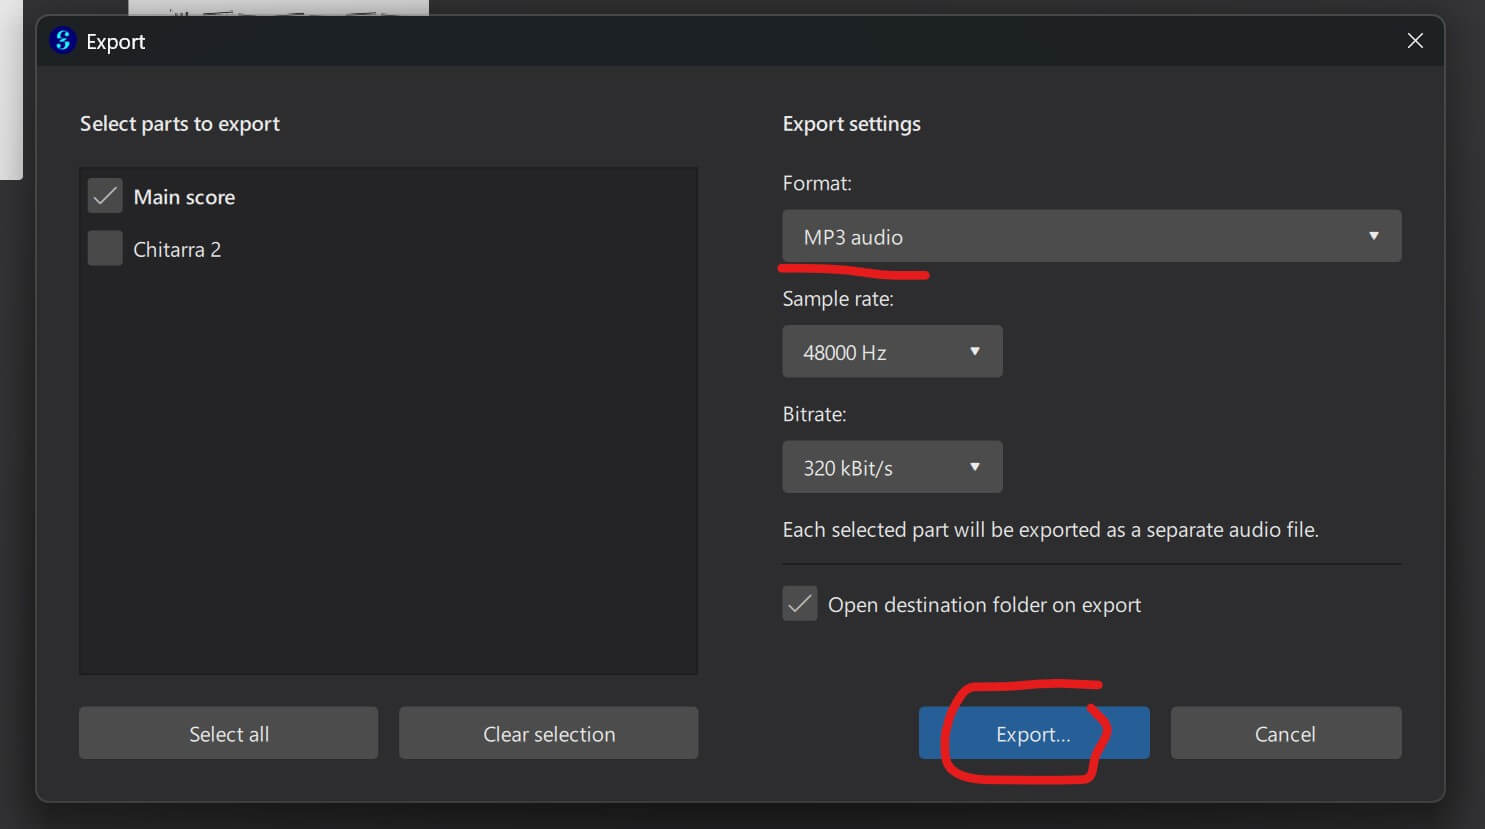The image size is (1485, 829).
Task: Click the Export title text in the title bar
Action: (116, 42)
